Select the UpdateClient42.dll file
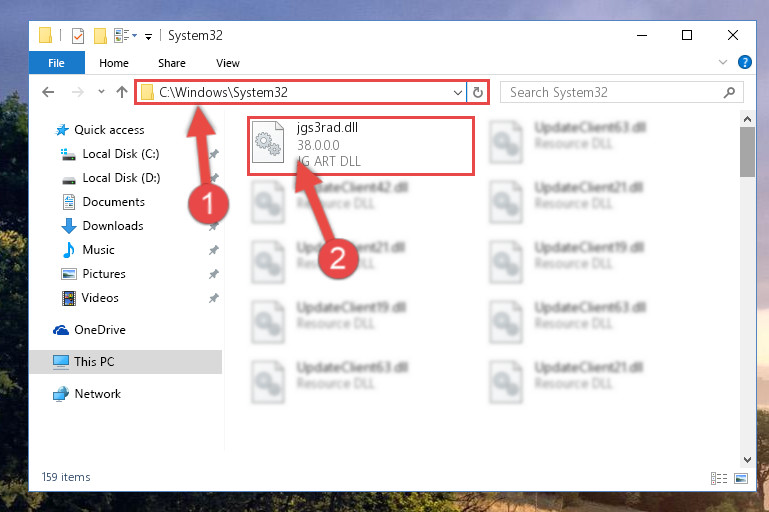The image size is (769, 512). point(330,201)
